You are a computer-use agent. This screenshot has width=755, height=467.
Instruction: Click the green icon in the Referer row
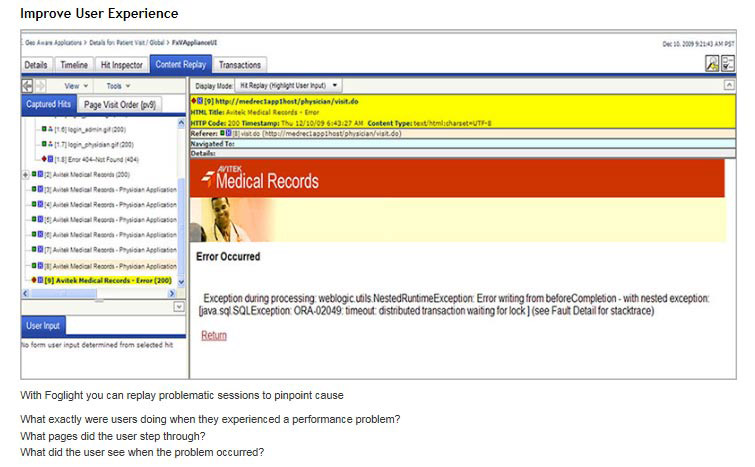coord(222,133)
